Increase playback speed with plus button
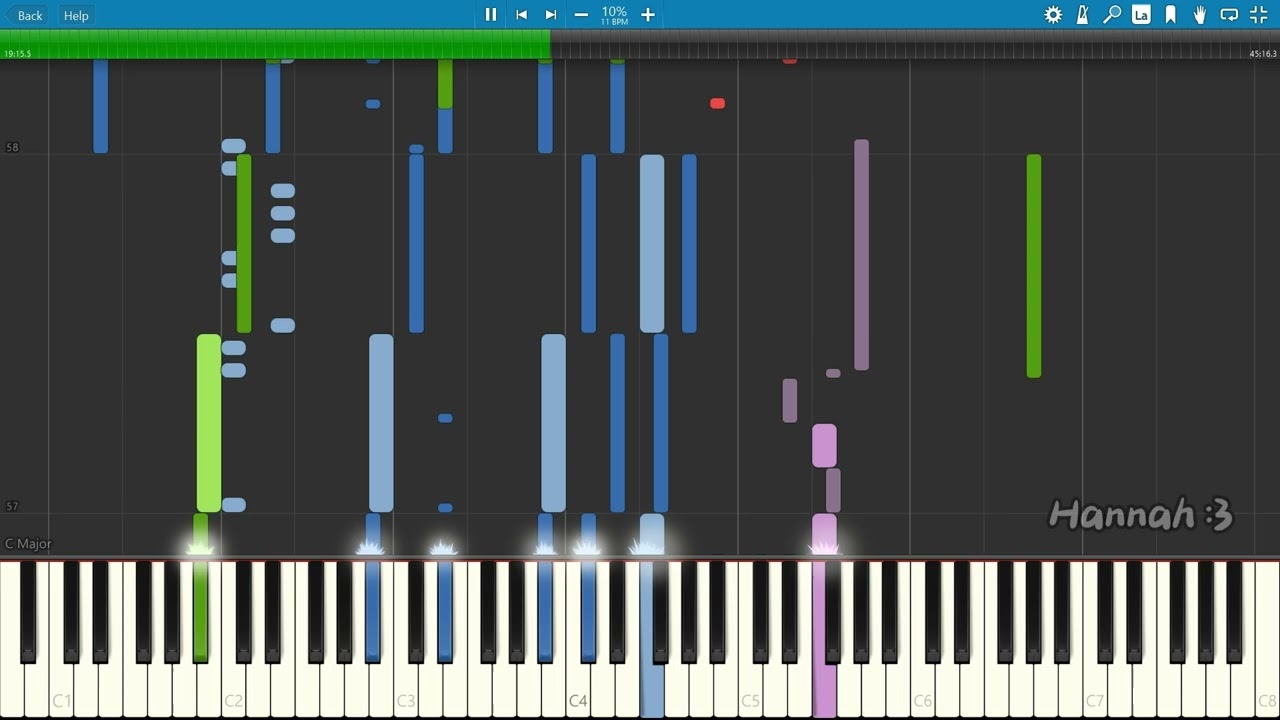Image resolution: width=1280 pixels, height=720 pixels. click(648, 15)
